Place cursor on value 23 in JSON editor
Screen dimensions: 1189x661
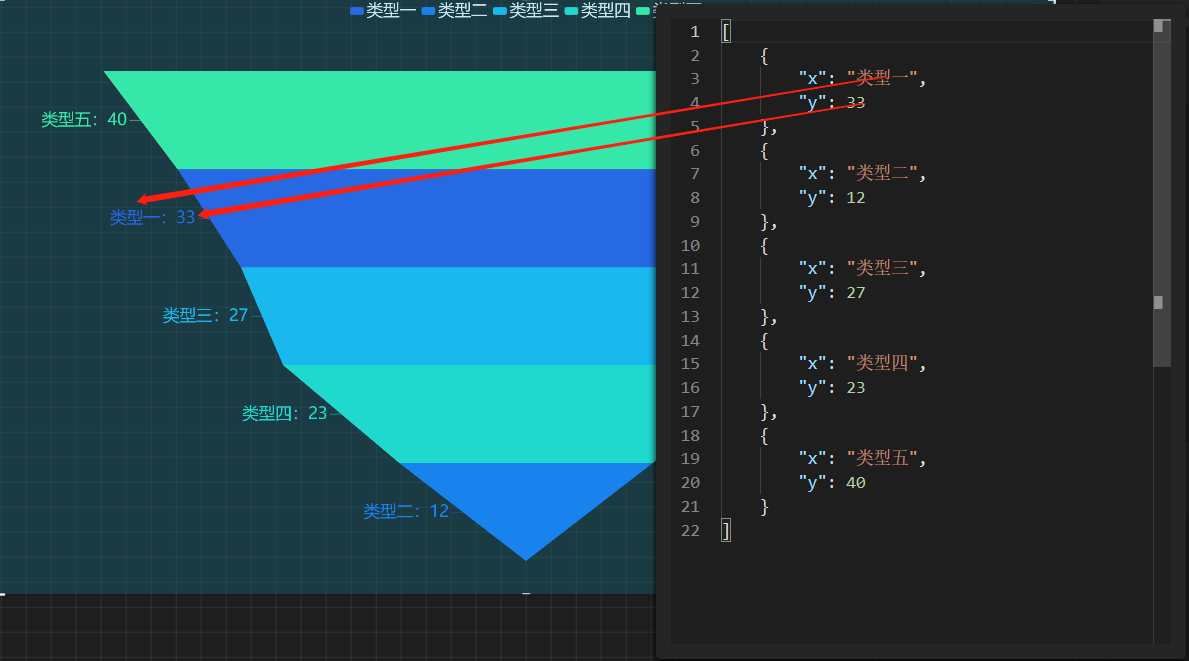point(855,388)
